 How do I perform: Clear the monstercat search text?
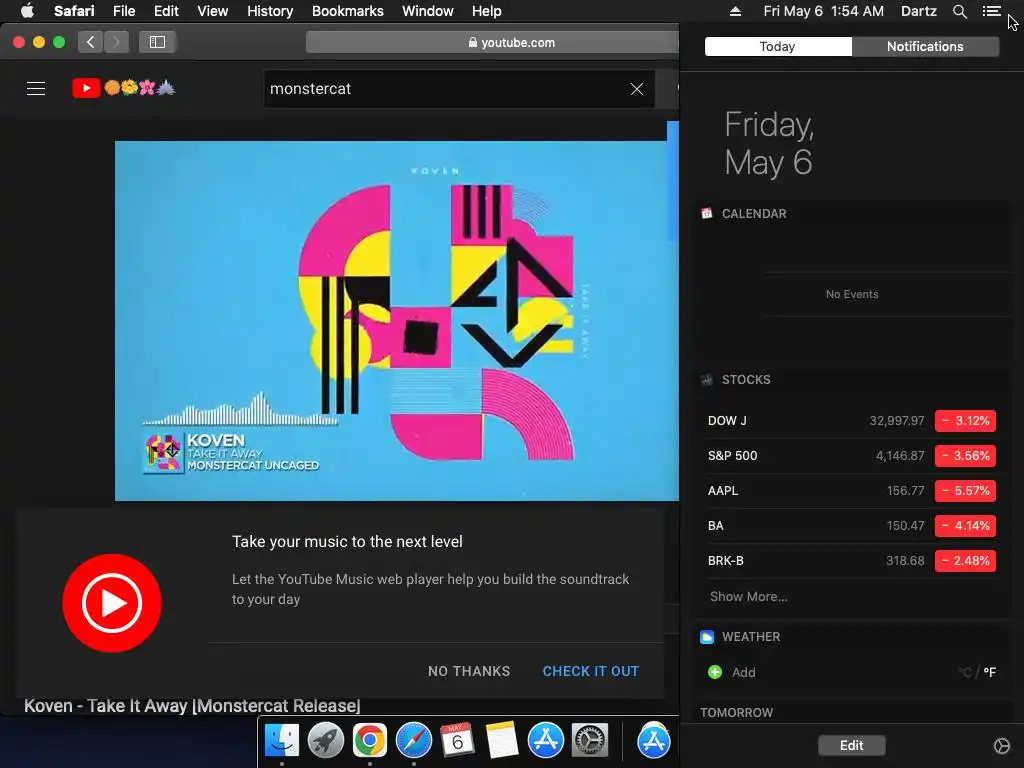pos(637,89)
